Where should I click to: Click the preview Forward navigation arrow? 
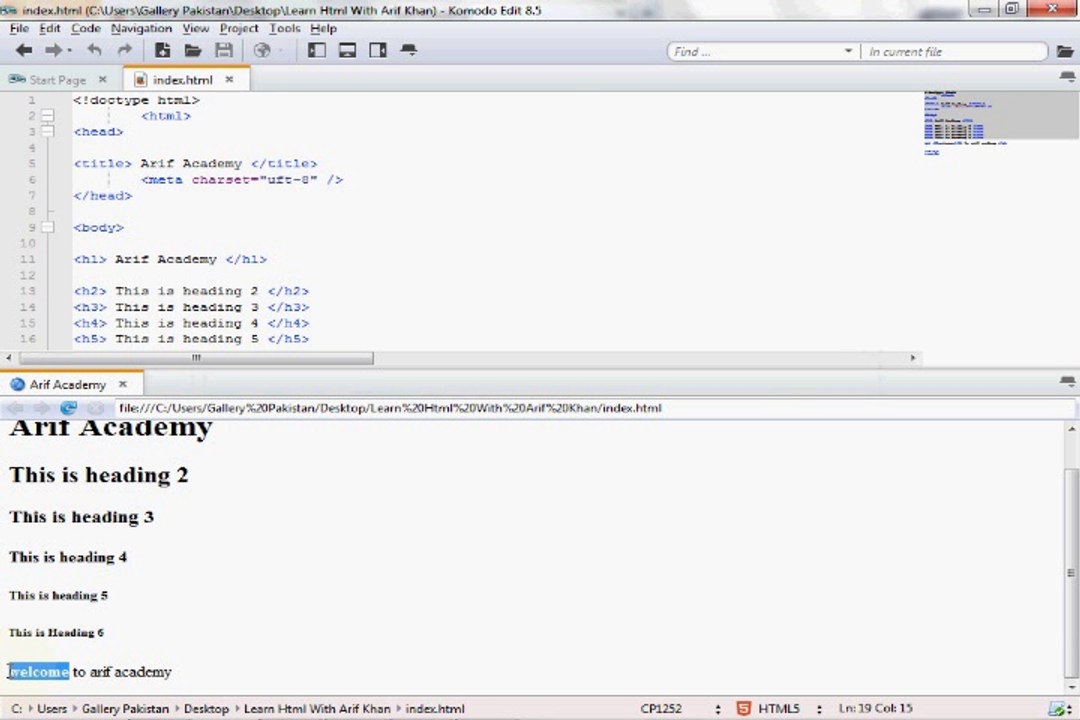(x=41, y=408)
